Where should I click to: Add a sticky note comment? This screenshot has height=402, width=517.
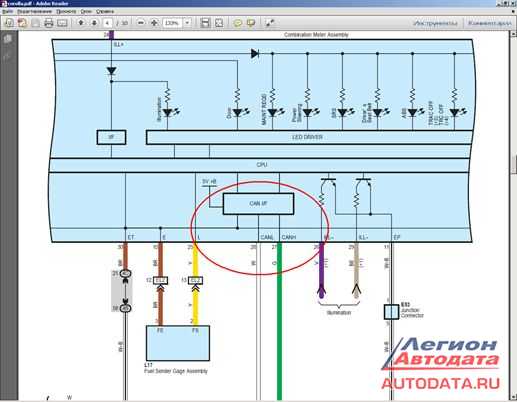tap(237, 23)
